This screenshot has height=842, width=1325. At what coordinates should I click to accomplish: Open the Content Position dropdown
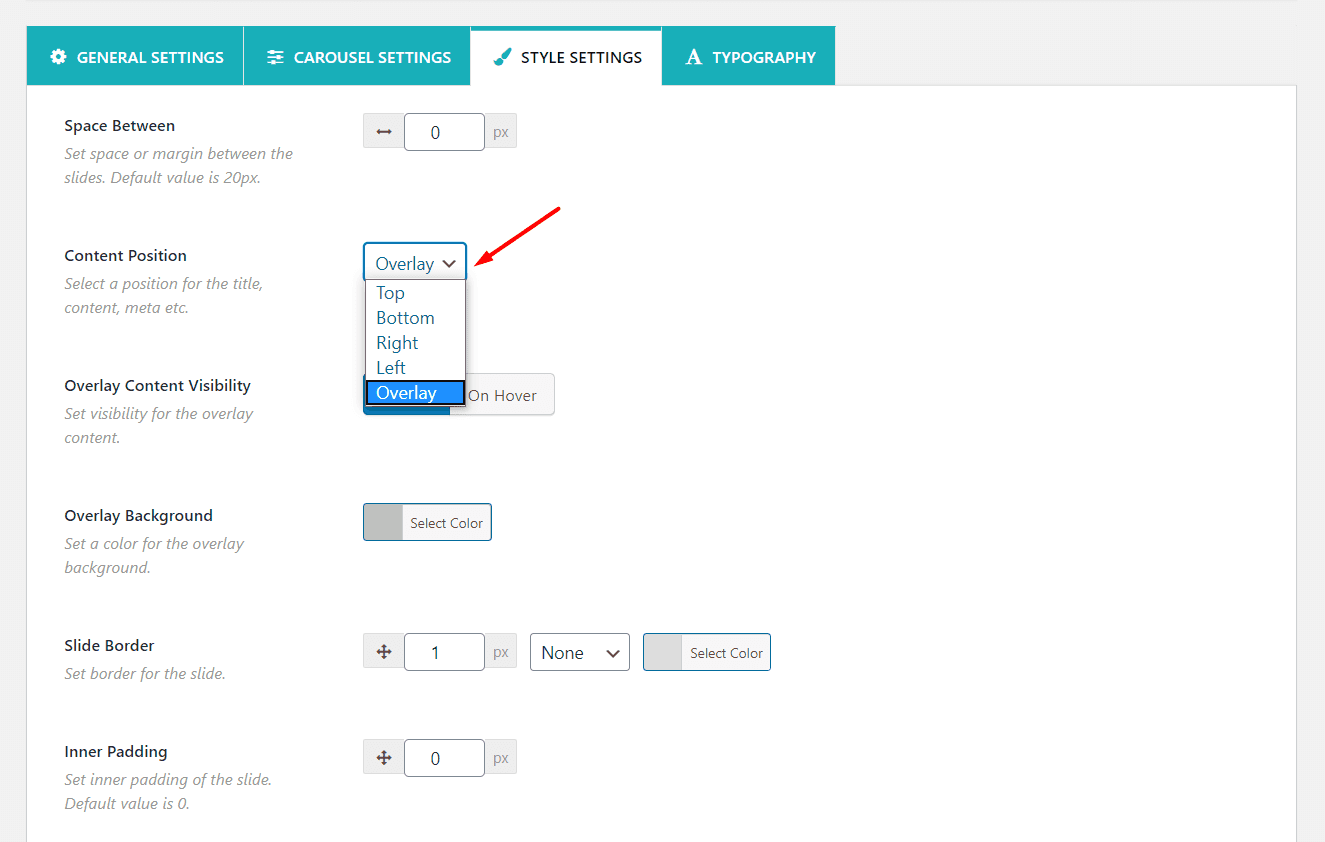415,263
